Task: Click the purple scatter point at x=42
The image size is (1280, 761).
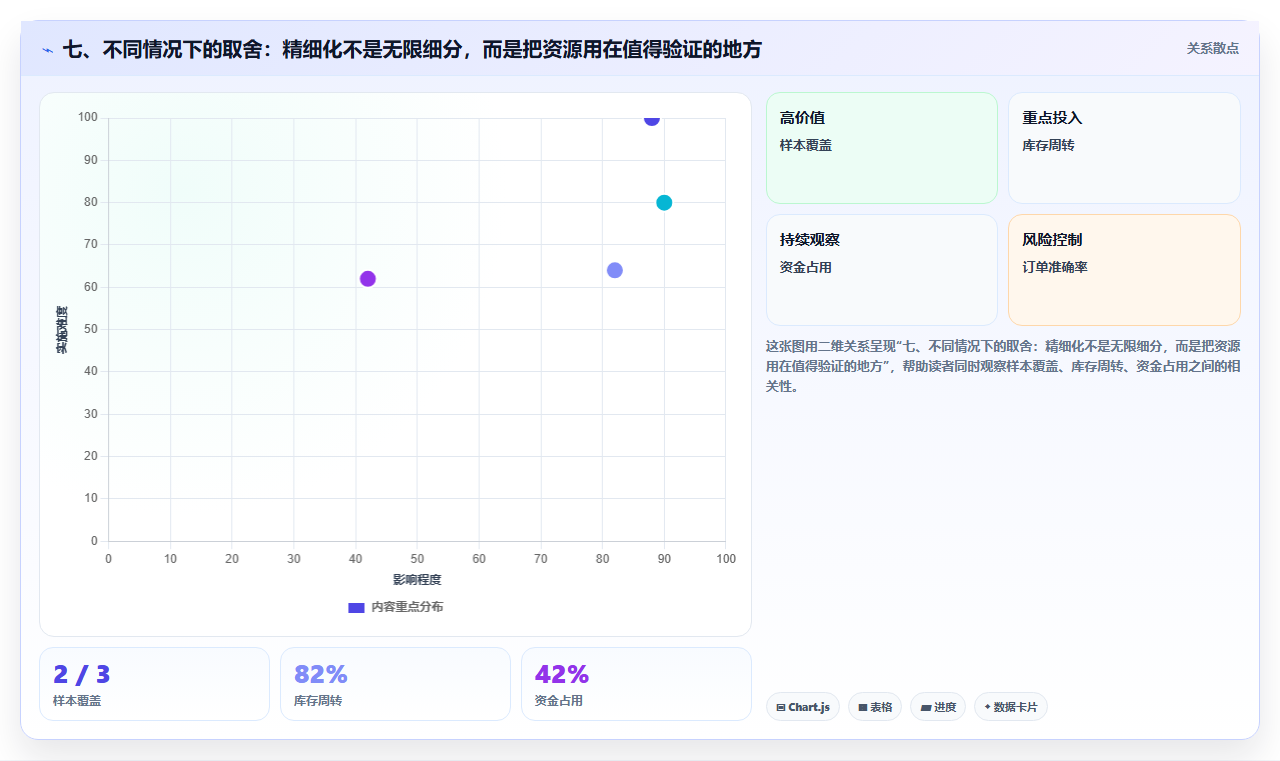Action: click(x=368, y=279)
